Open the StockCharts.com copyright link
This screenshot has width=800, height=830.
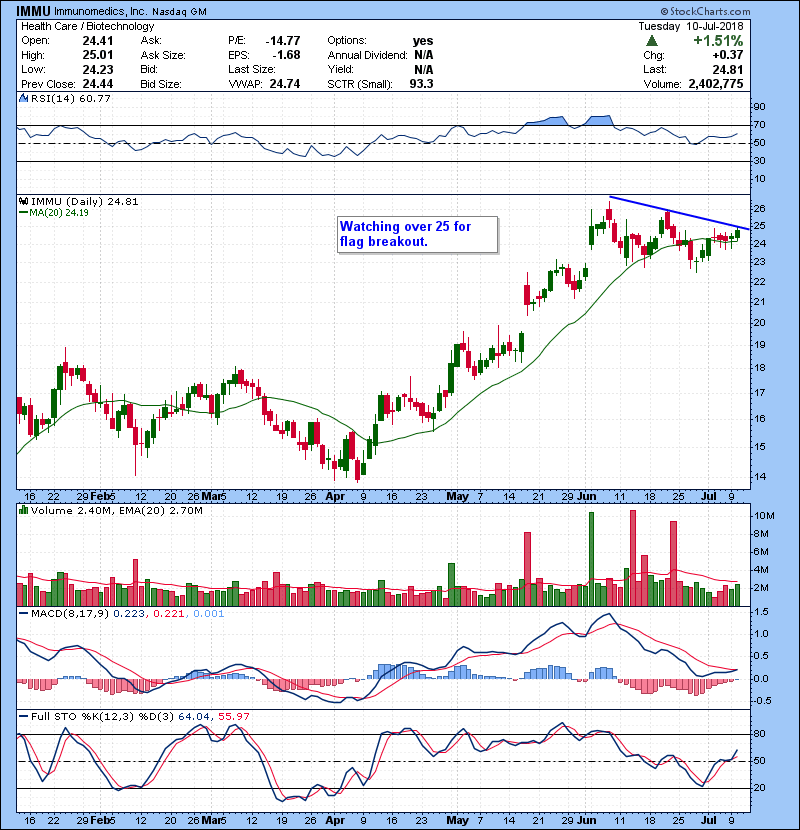(x=705, y=11)
